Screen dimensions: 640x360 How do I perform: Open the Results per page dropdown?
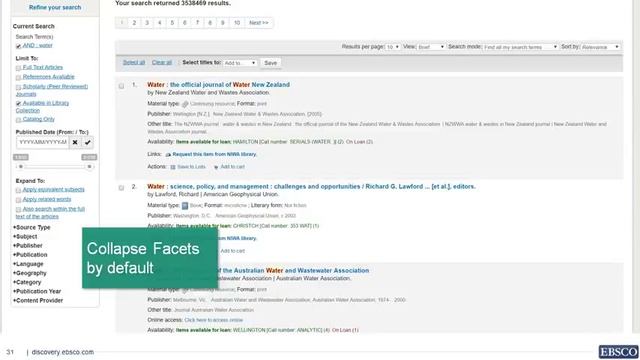coord(393,47)
